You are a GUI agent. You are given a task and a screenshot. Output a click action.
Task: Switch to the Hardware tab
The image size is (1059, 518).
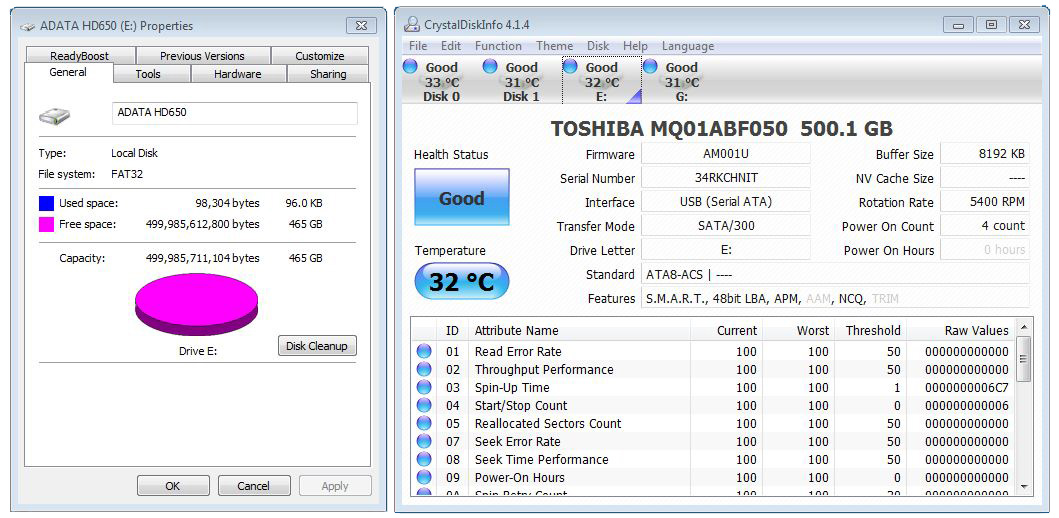(x=238, y=74)
